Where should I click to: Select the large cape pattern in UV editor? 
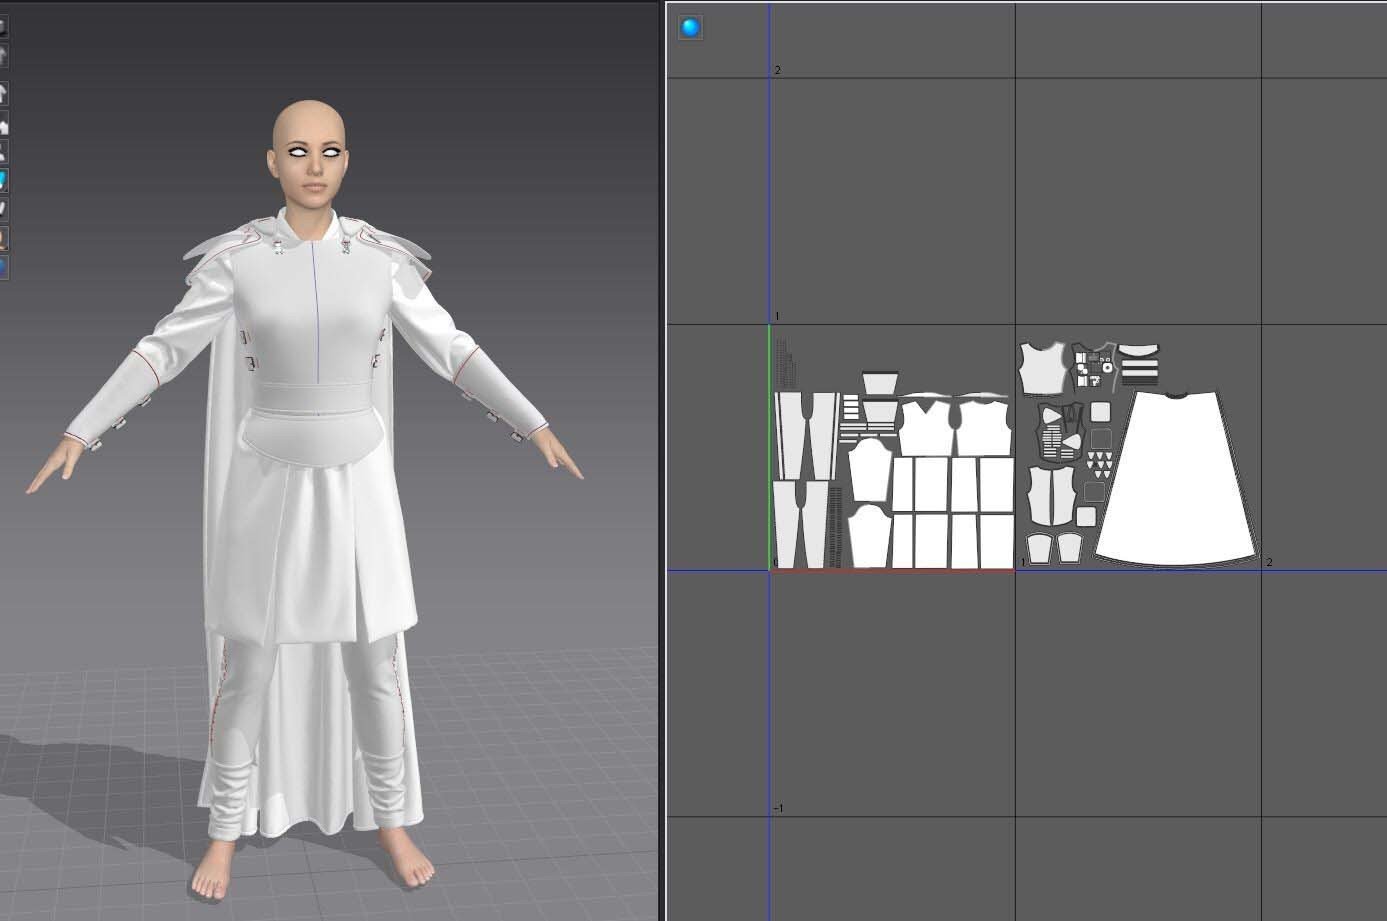tap(1176, 480)
